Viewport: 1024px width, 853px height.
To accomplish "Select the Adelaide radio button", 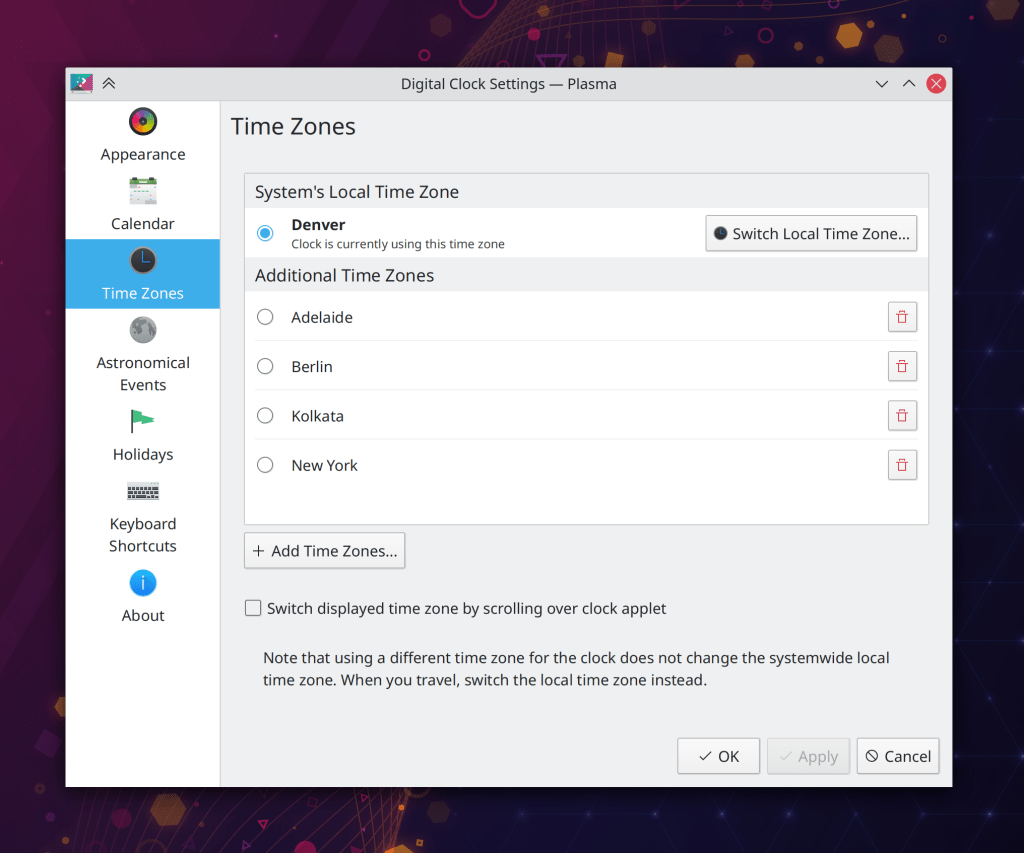I will [x=265, y=317].
